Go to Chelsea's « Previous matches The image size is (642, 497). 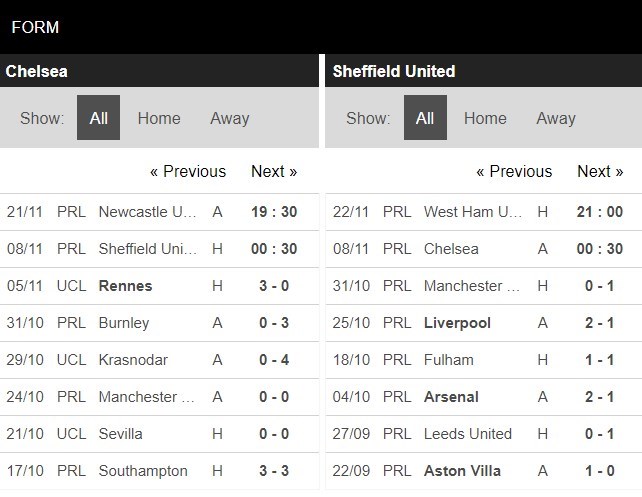tap(188, 171)
